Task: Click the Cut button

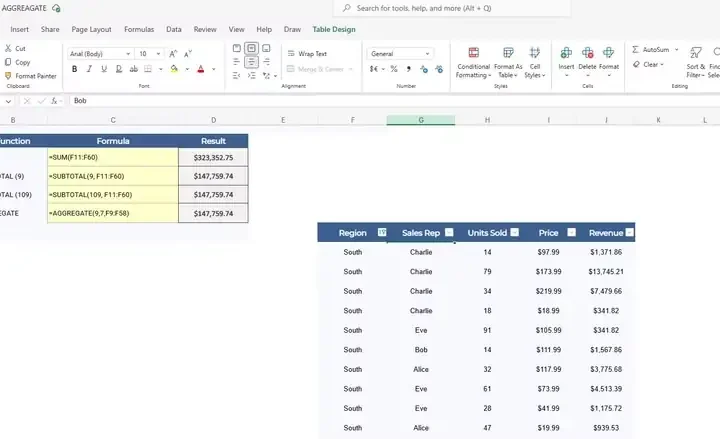Action: 15,48
